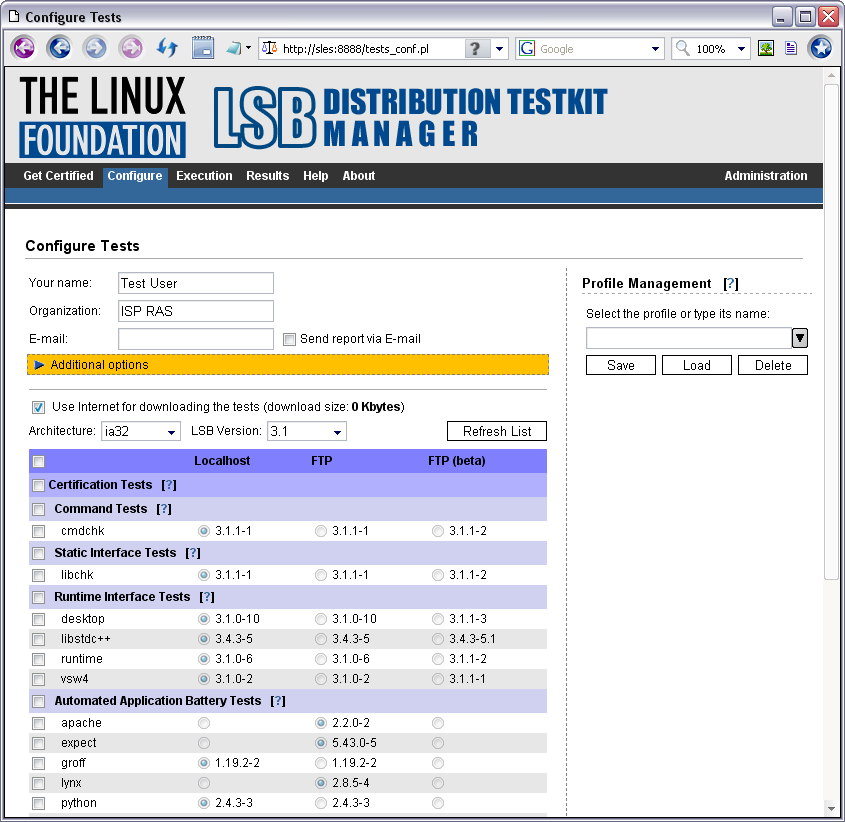
Task: Open the Help menu item
Action: [x=315, y=176]
